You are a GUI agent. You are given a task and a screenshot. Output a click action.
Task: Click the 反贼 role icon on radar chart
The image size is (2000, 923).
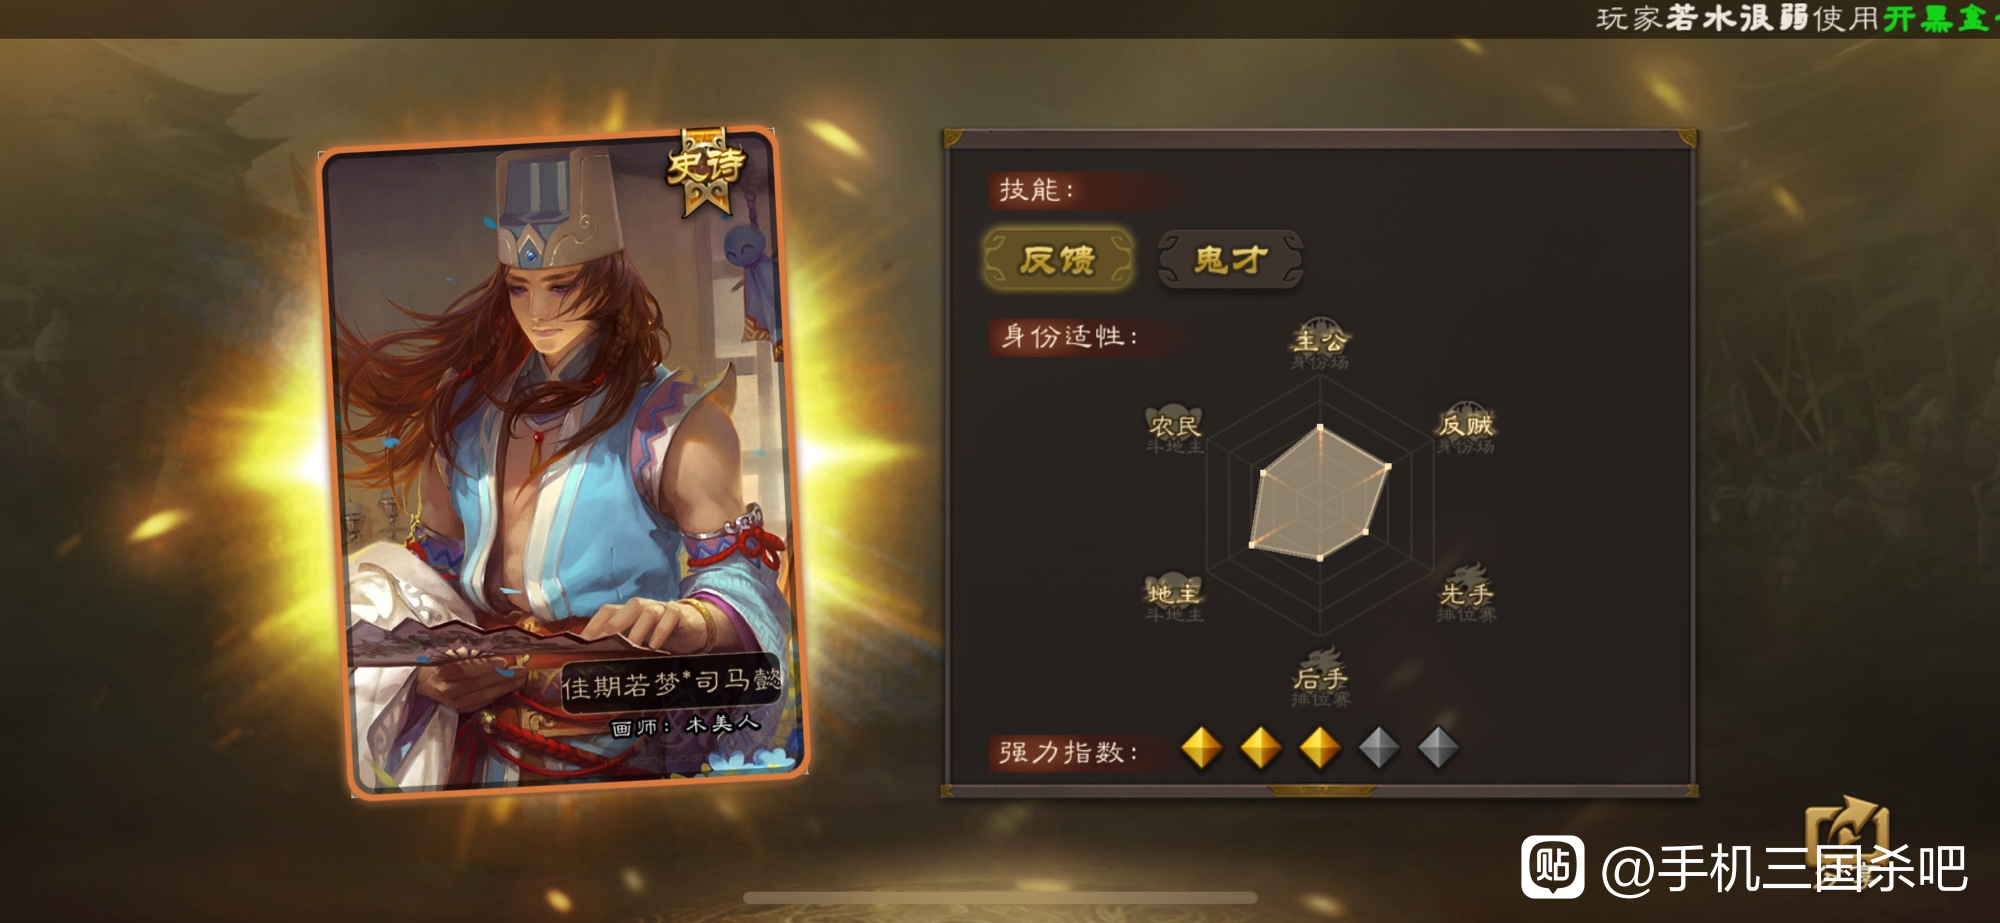click(1466, 429)
